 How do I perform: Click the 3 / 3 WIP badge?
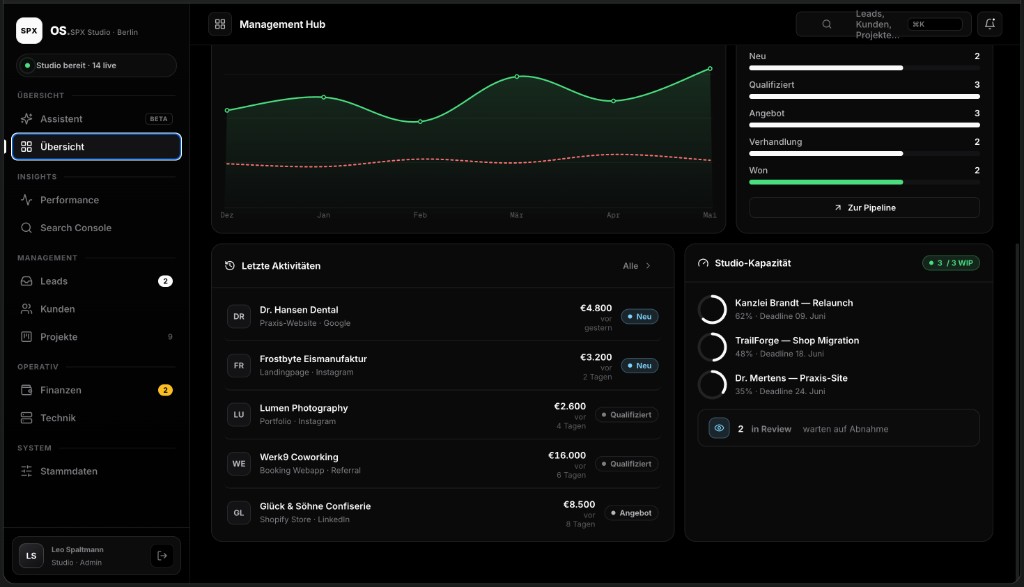point(951,263)
